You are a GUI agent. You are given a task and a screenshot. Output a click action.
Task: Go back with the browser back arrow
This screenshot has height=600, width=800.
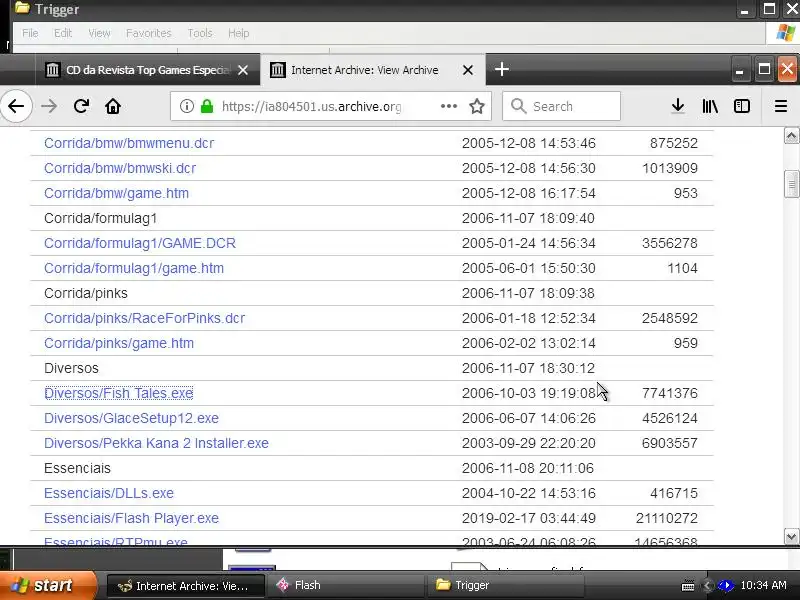click(x=16, y=106)
